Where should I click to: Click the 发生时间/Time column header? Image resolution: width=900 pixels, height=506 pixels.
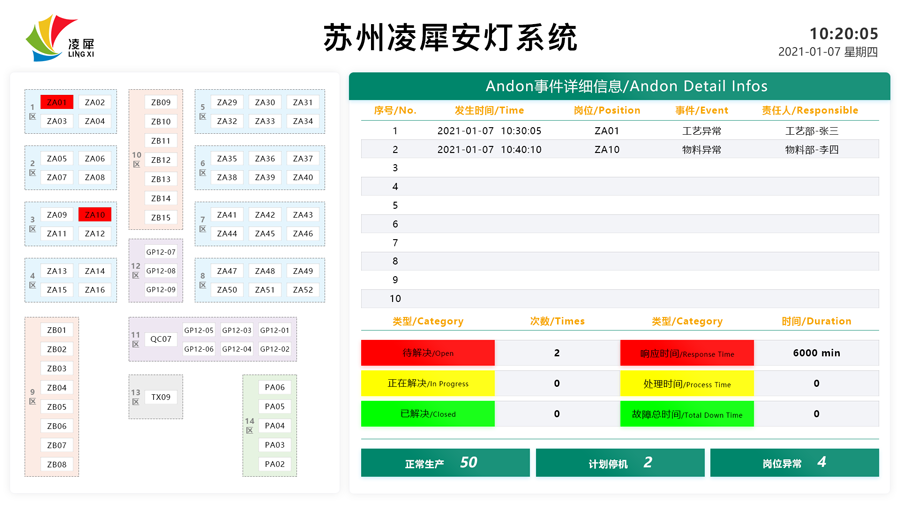[x=489, y=111]
